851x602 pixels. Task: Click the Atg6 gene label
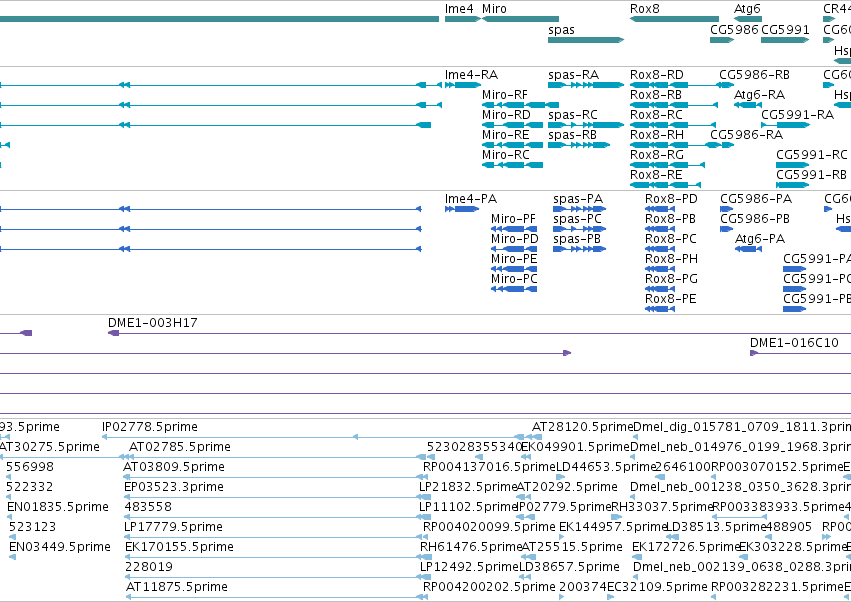click(747, 9)
